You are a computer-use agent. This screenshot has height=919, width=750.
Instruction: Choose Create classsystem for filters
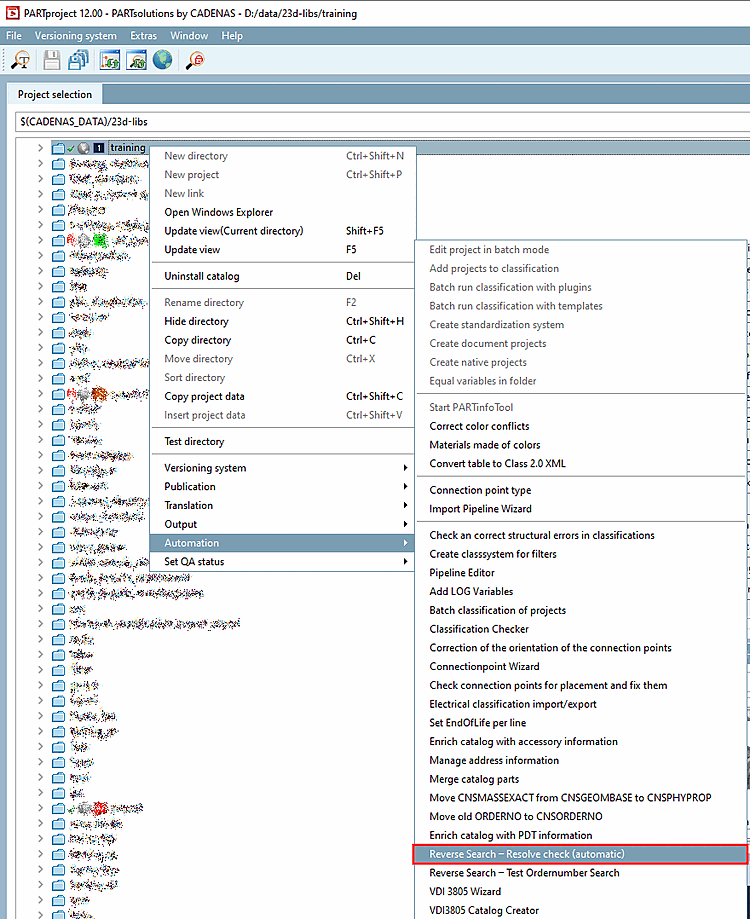580,554
